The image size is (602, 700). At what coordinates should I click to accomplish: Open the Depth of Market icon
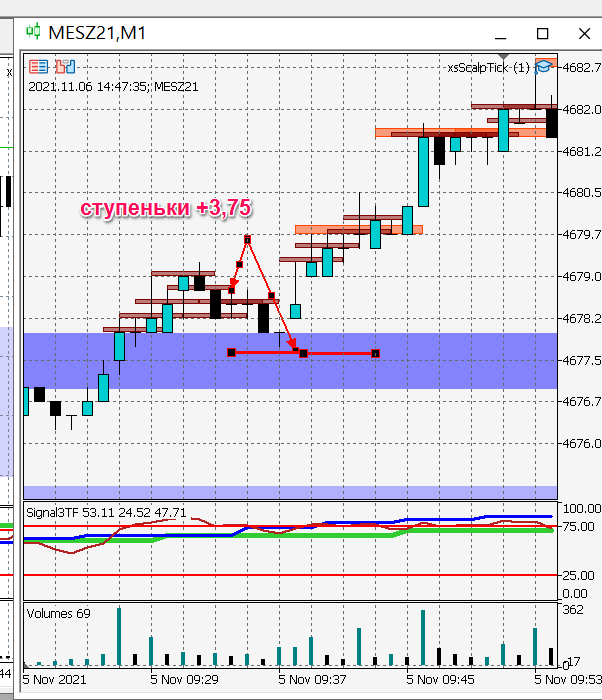(66, 67)
